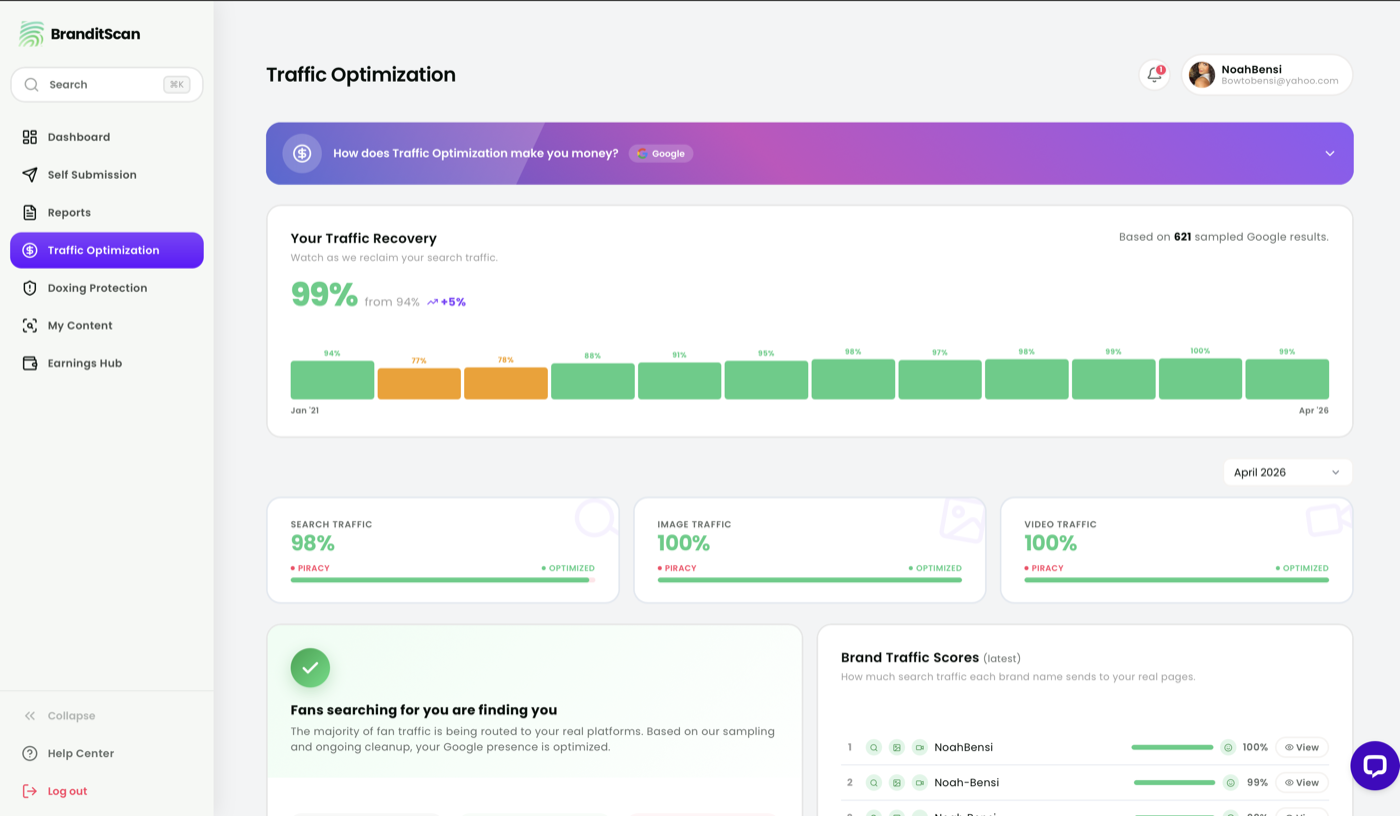Open the April 2026 month dropdown

[x=1287, y=472]
